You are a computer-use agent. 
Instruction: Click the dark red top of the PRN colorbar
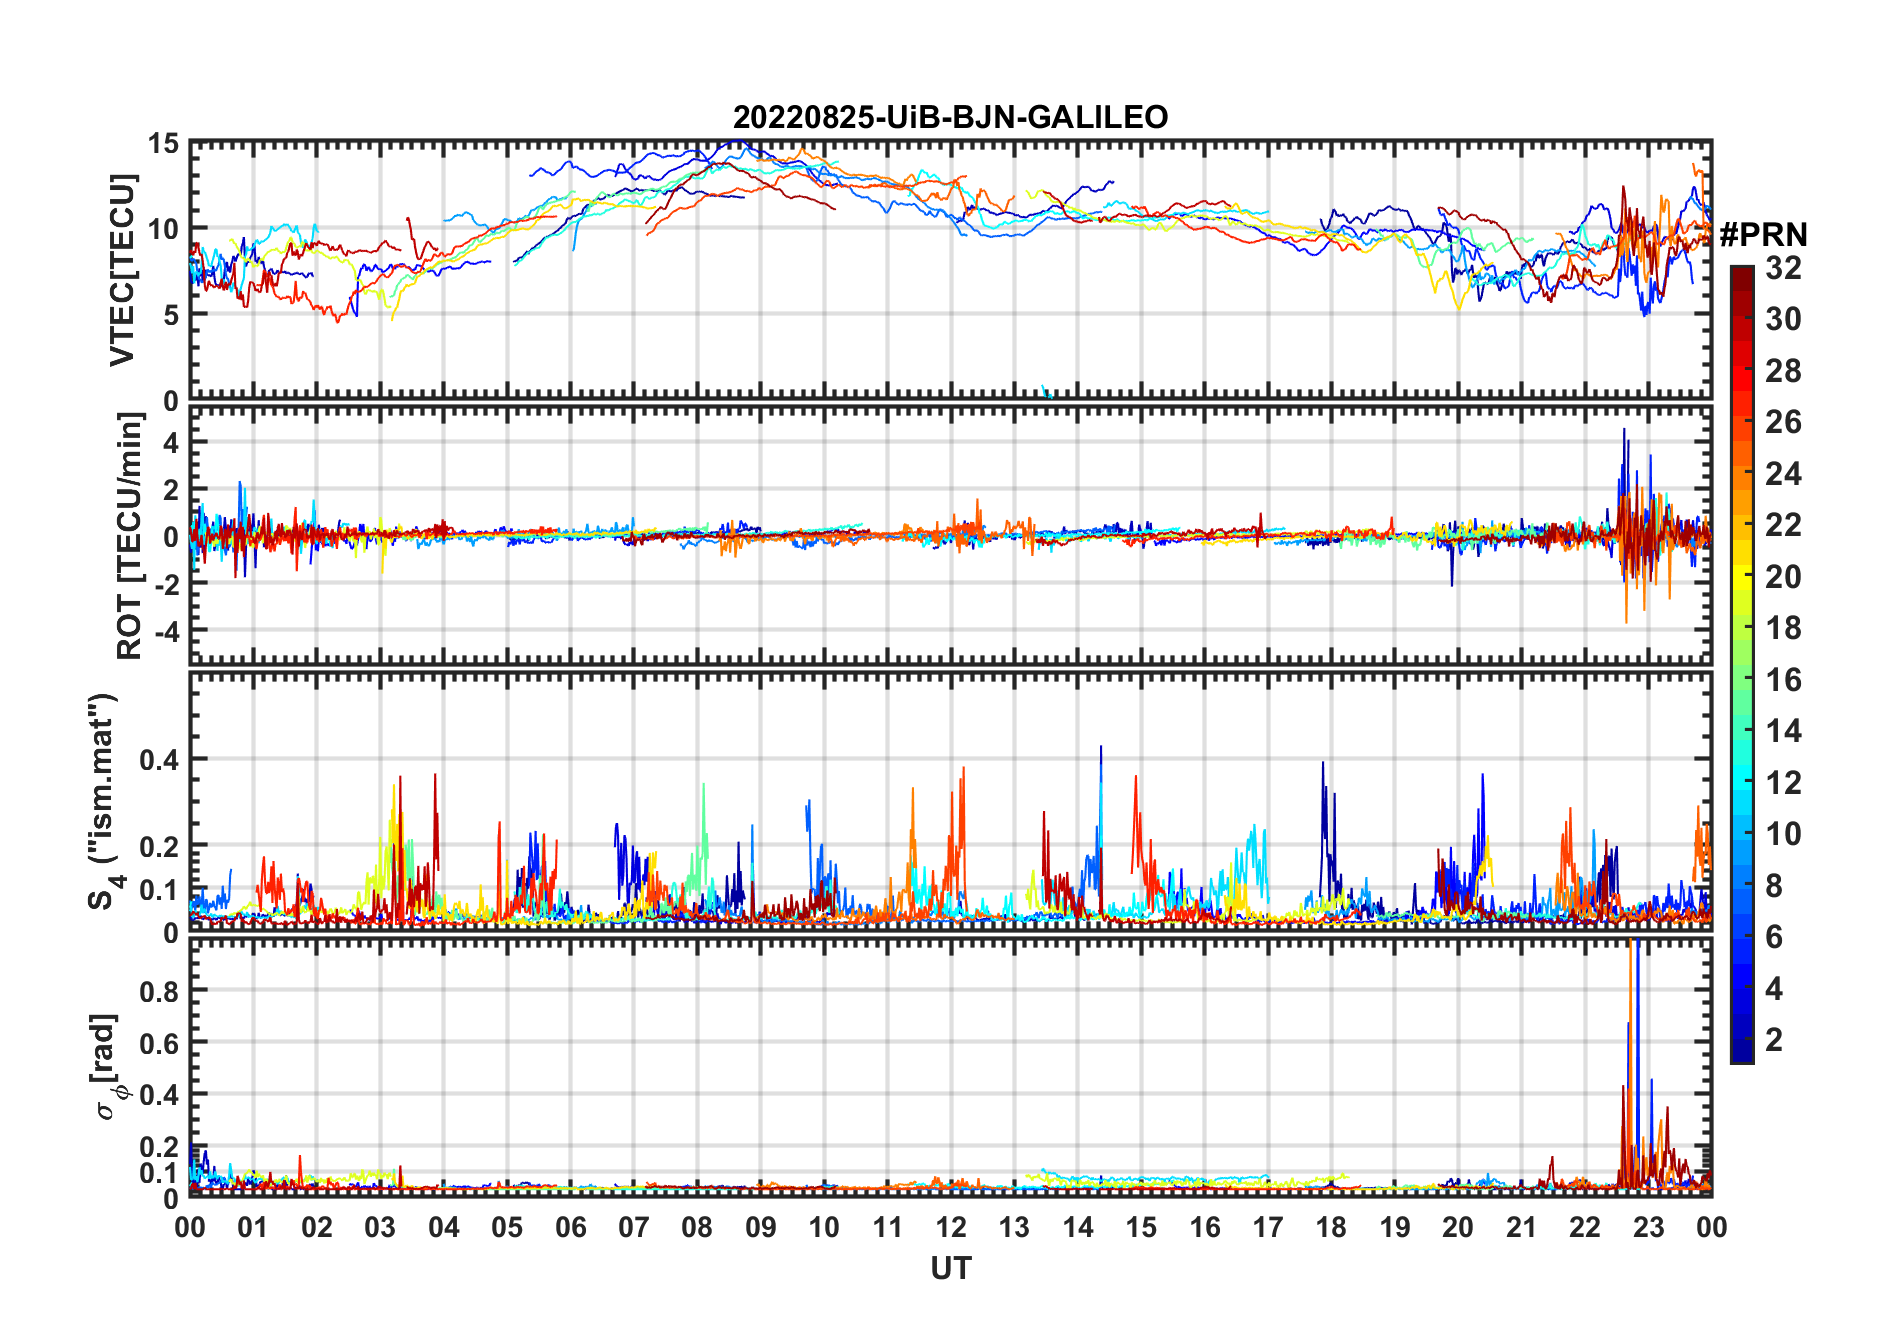(1742, 274)
